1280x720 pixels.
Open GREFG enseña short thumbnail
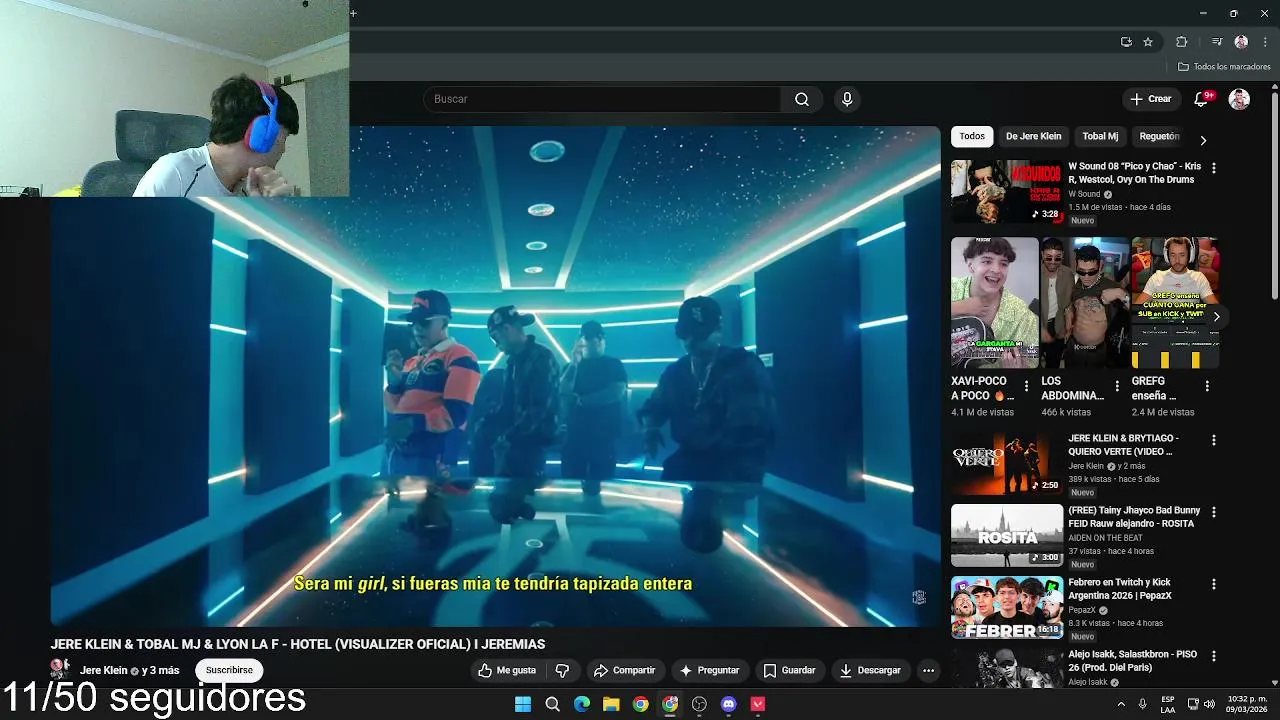point(1175,303)
